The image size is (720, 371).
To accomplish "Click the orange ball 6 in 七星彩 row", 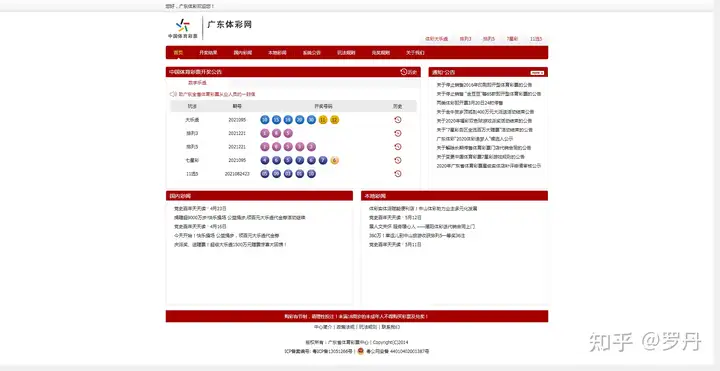I will coord(335,160).
